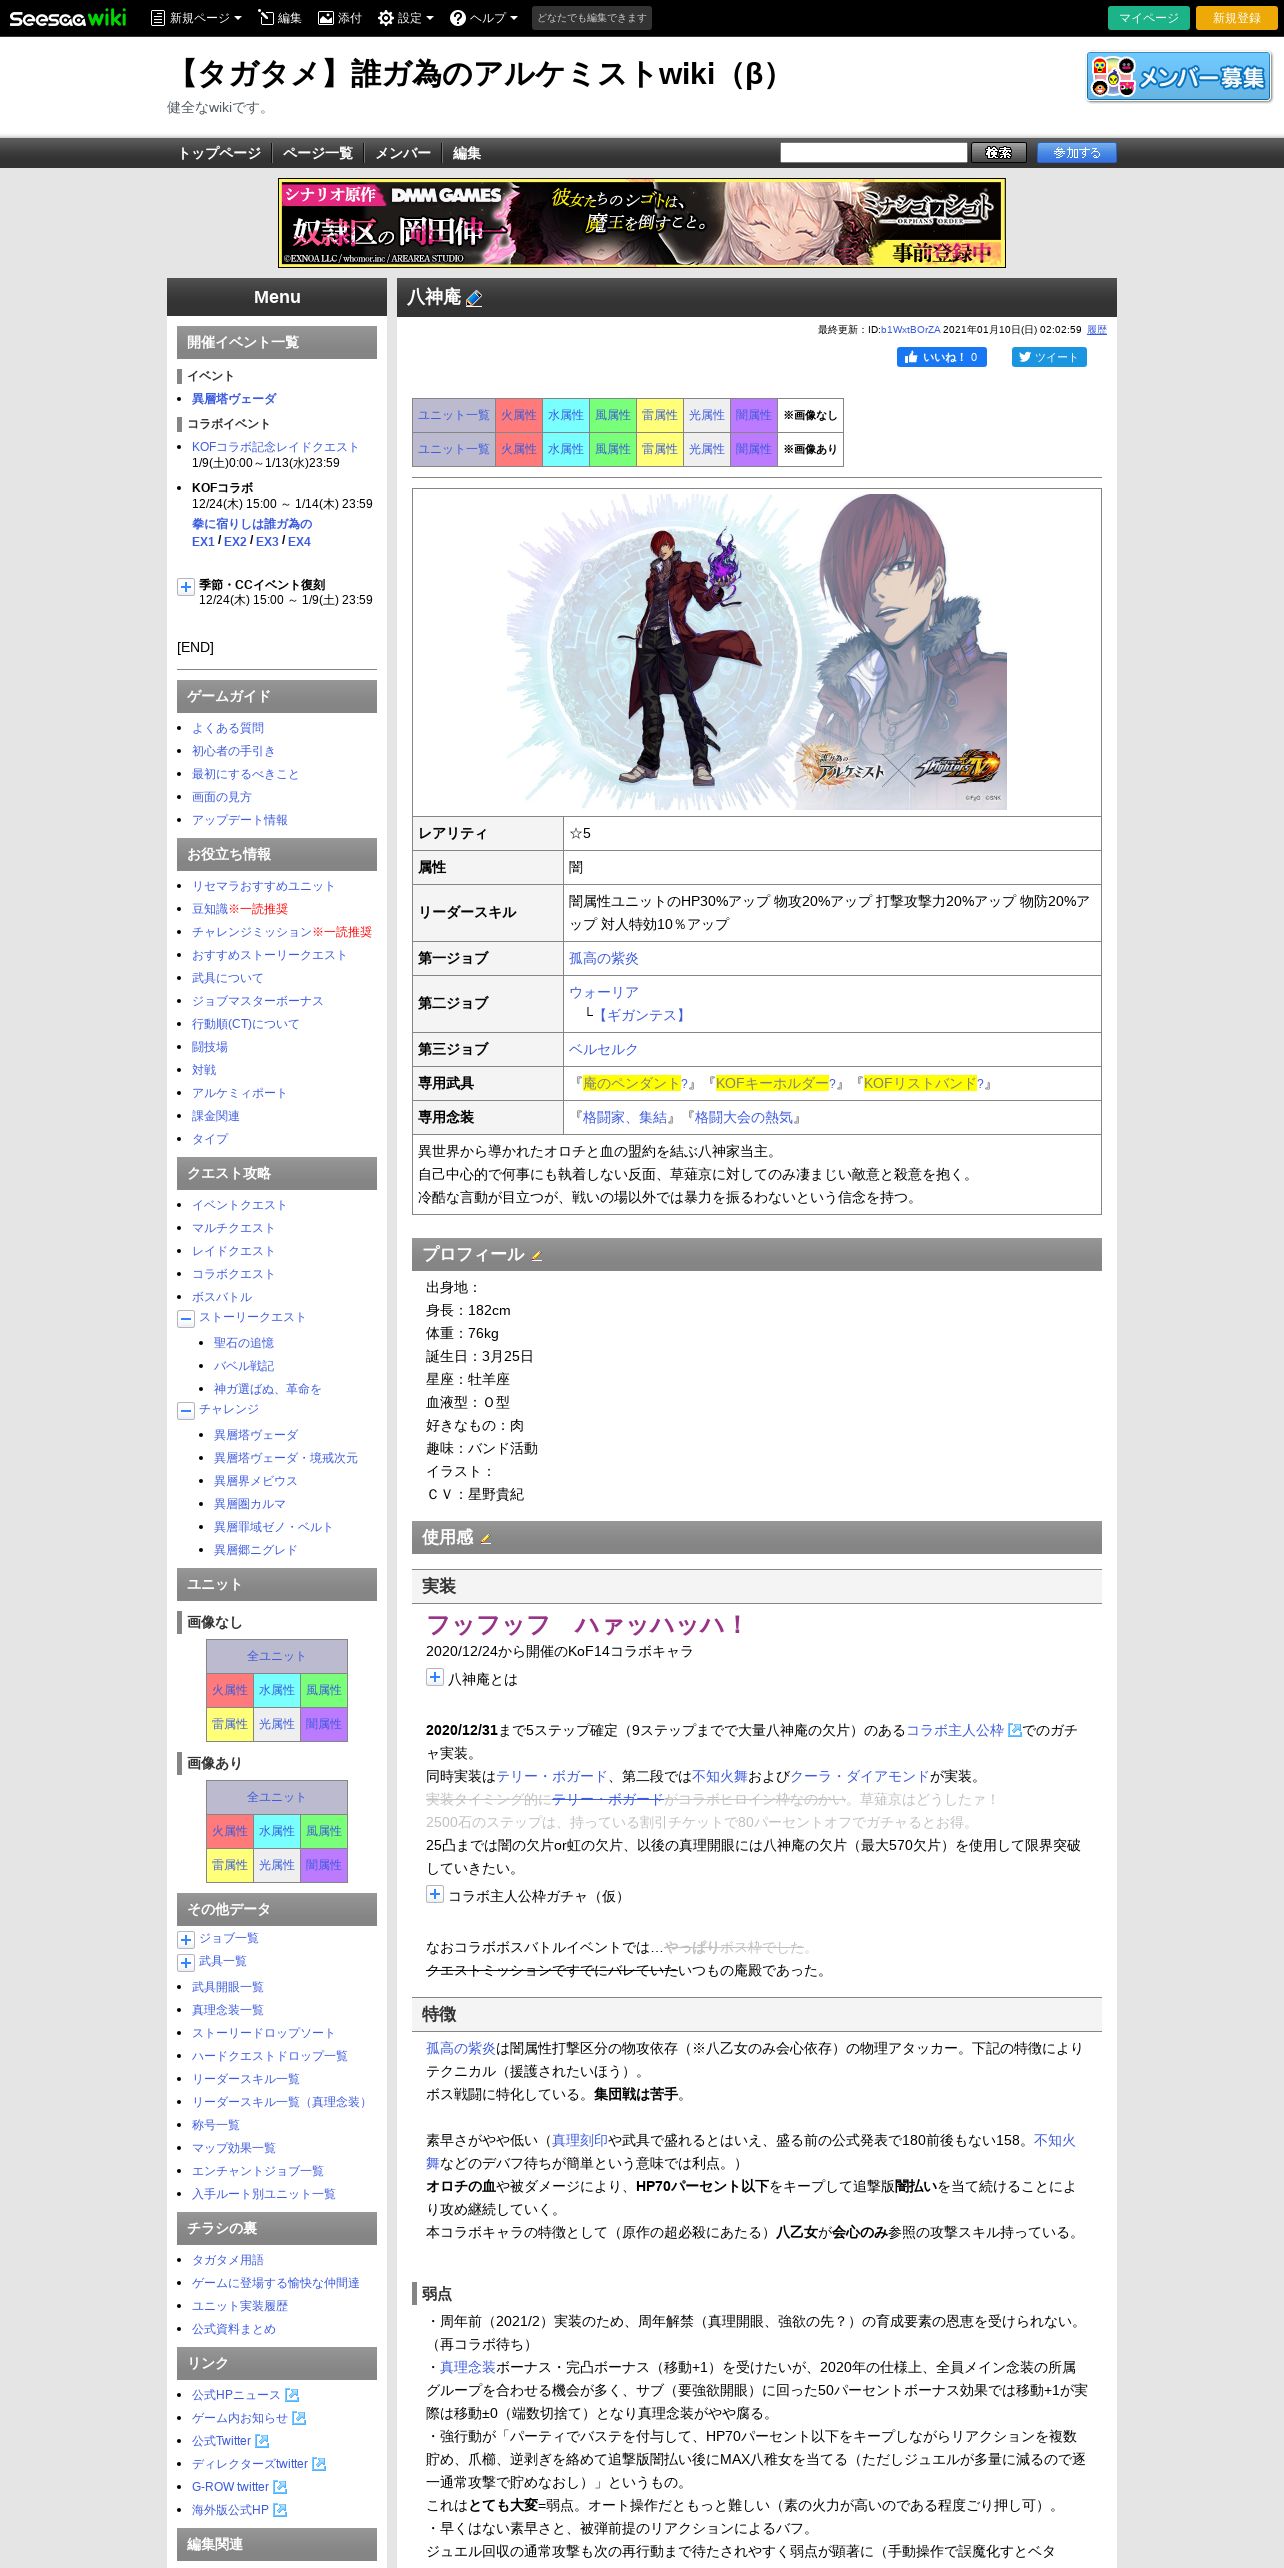Open the 新規ページ dropdown menu
This screenshot has height=2568, width=1284.
click(196, 18)
